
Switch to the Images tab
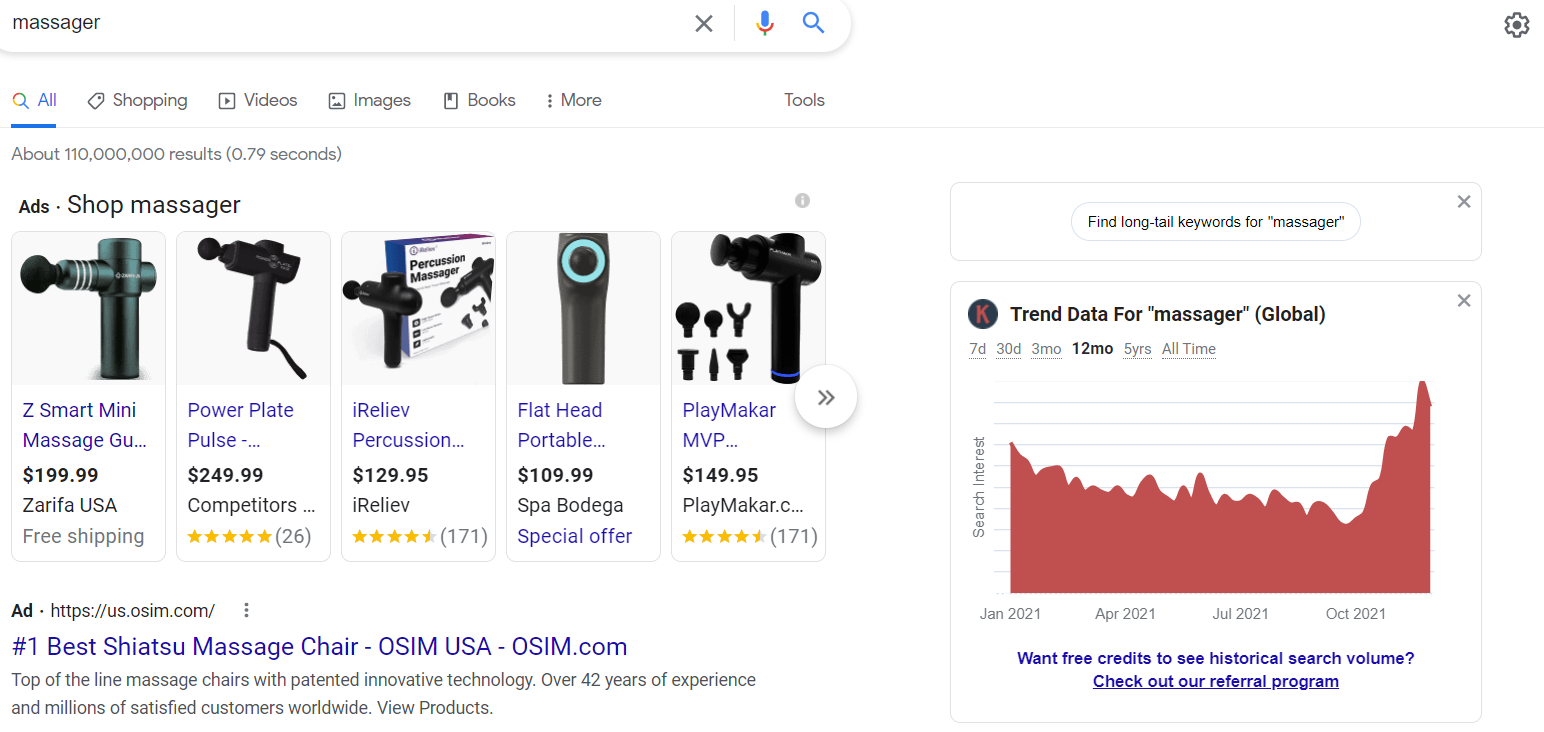(x=370, y=100)
